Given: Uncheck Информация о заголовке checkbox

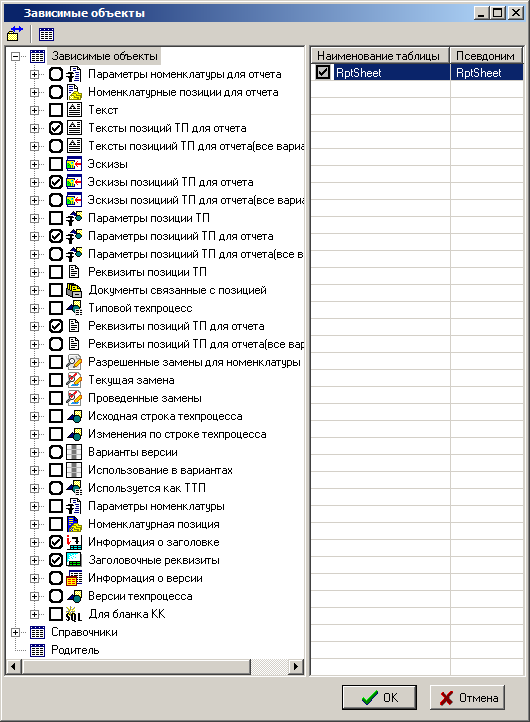Looking at the screenshot, I should coord(56,542).
